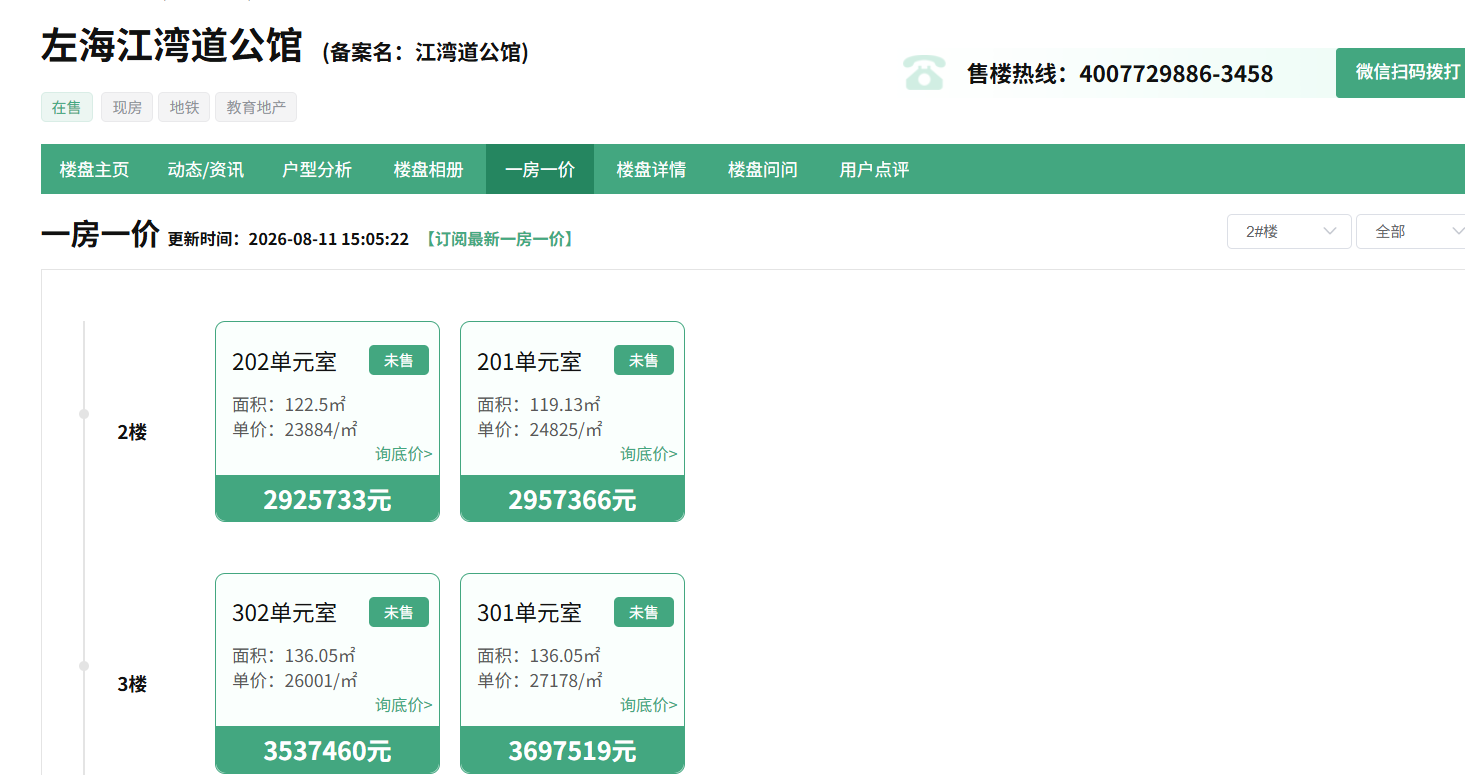Click the 教育地产 tag
The width and height of the screenshot is (1465, 775).
256,107
